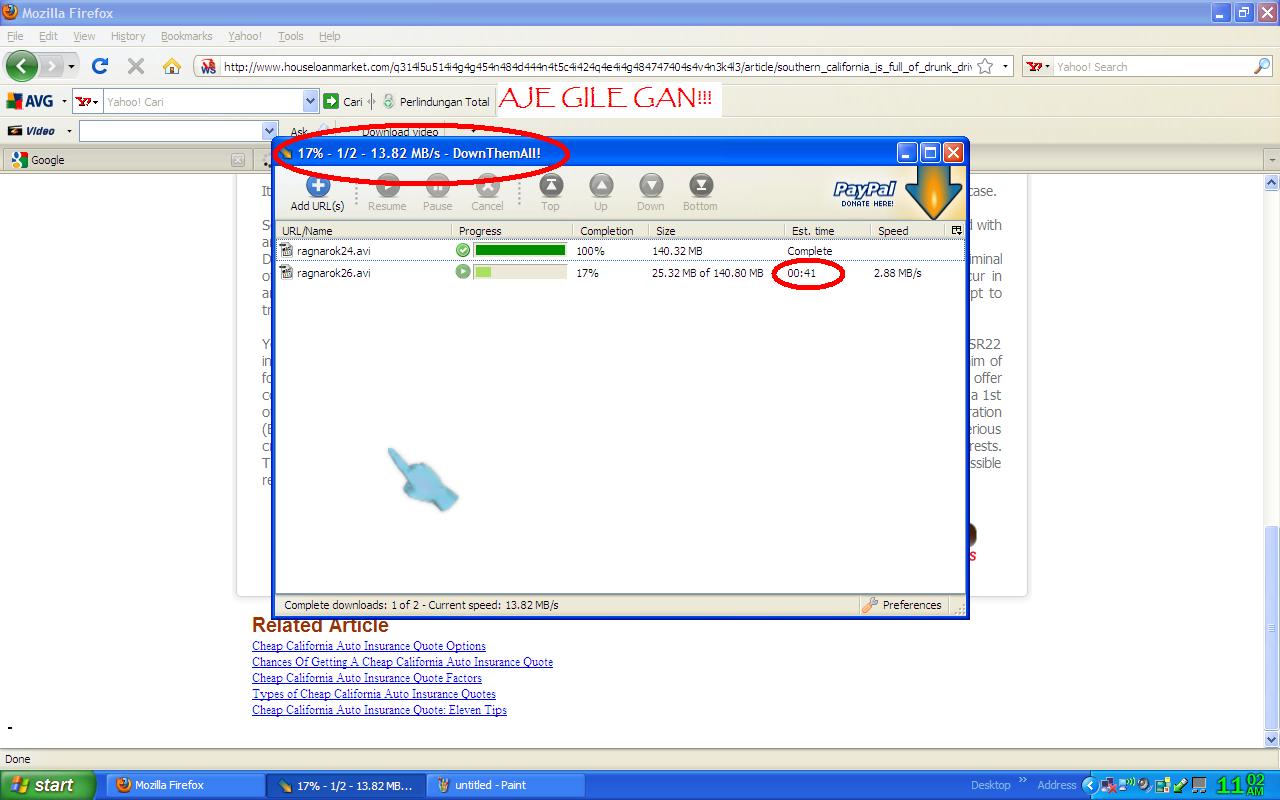
Task: Open the Bookmarks menu
Action: [x=187, y=36]
